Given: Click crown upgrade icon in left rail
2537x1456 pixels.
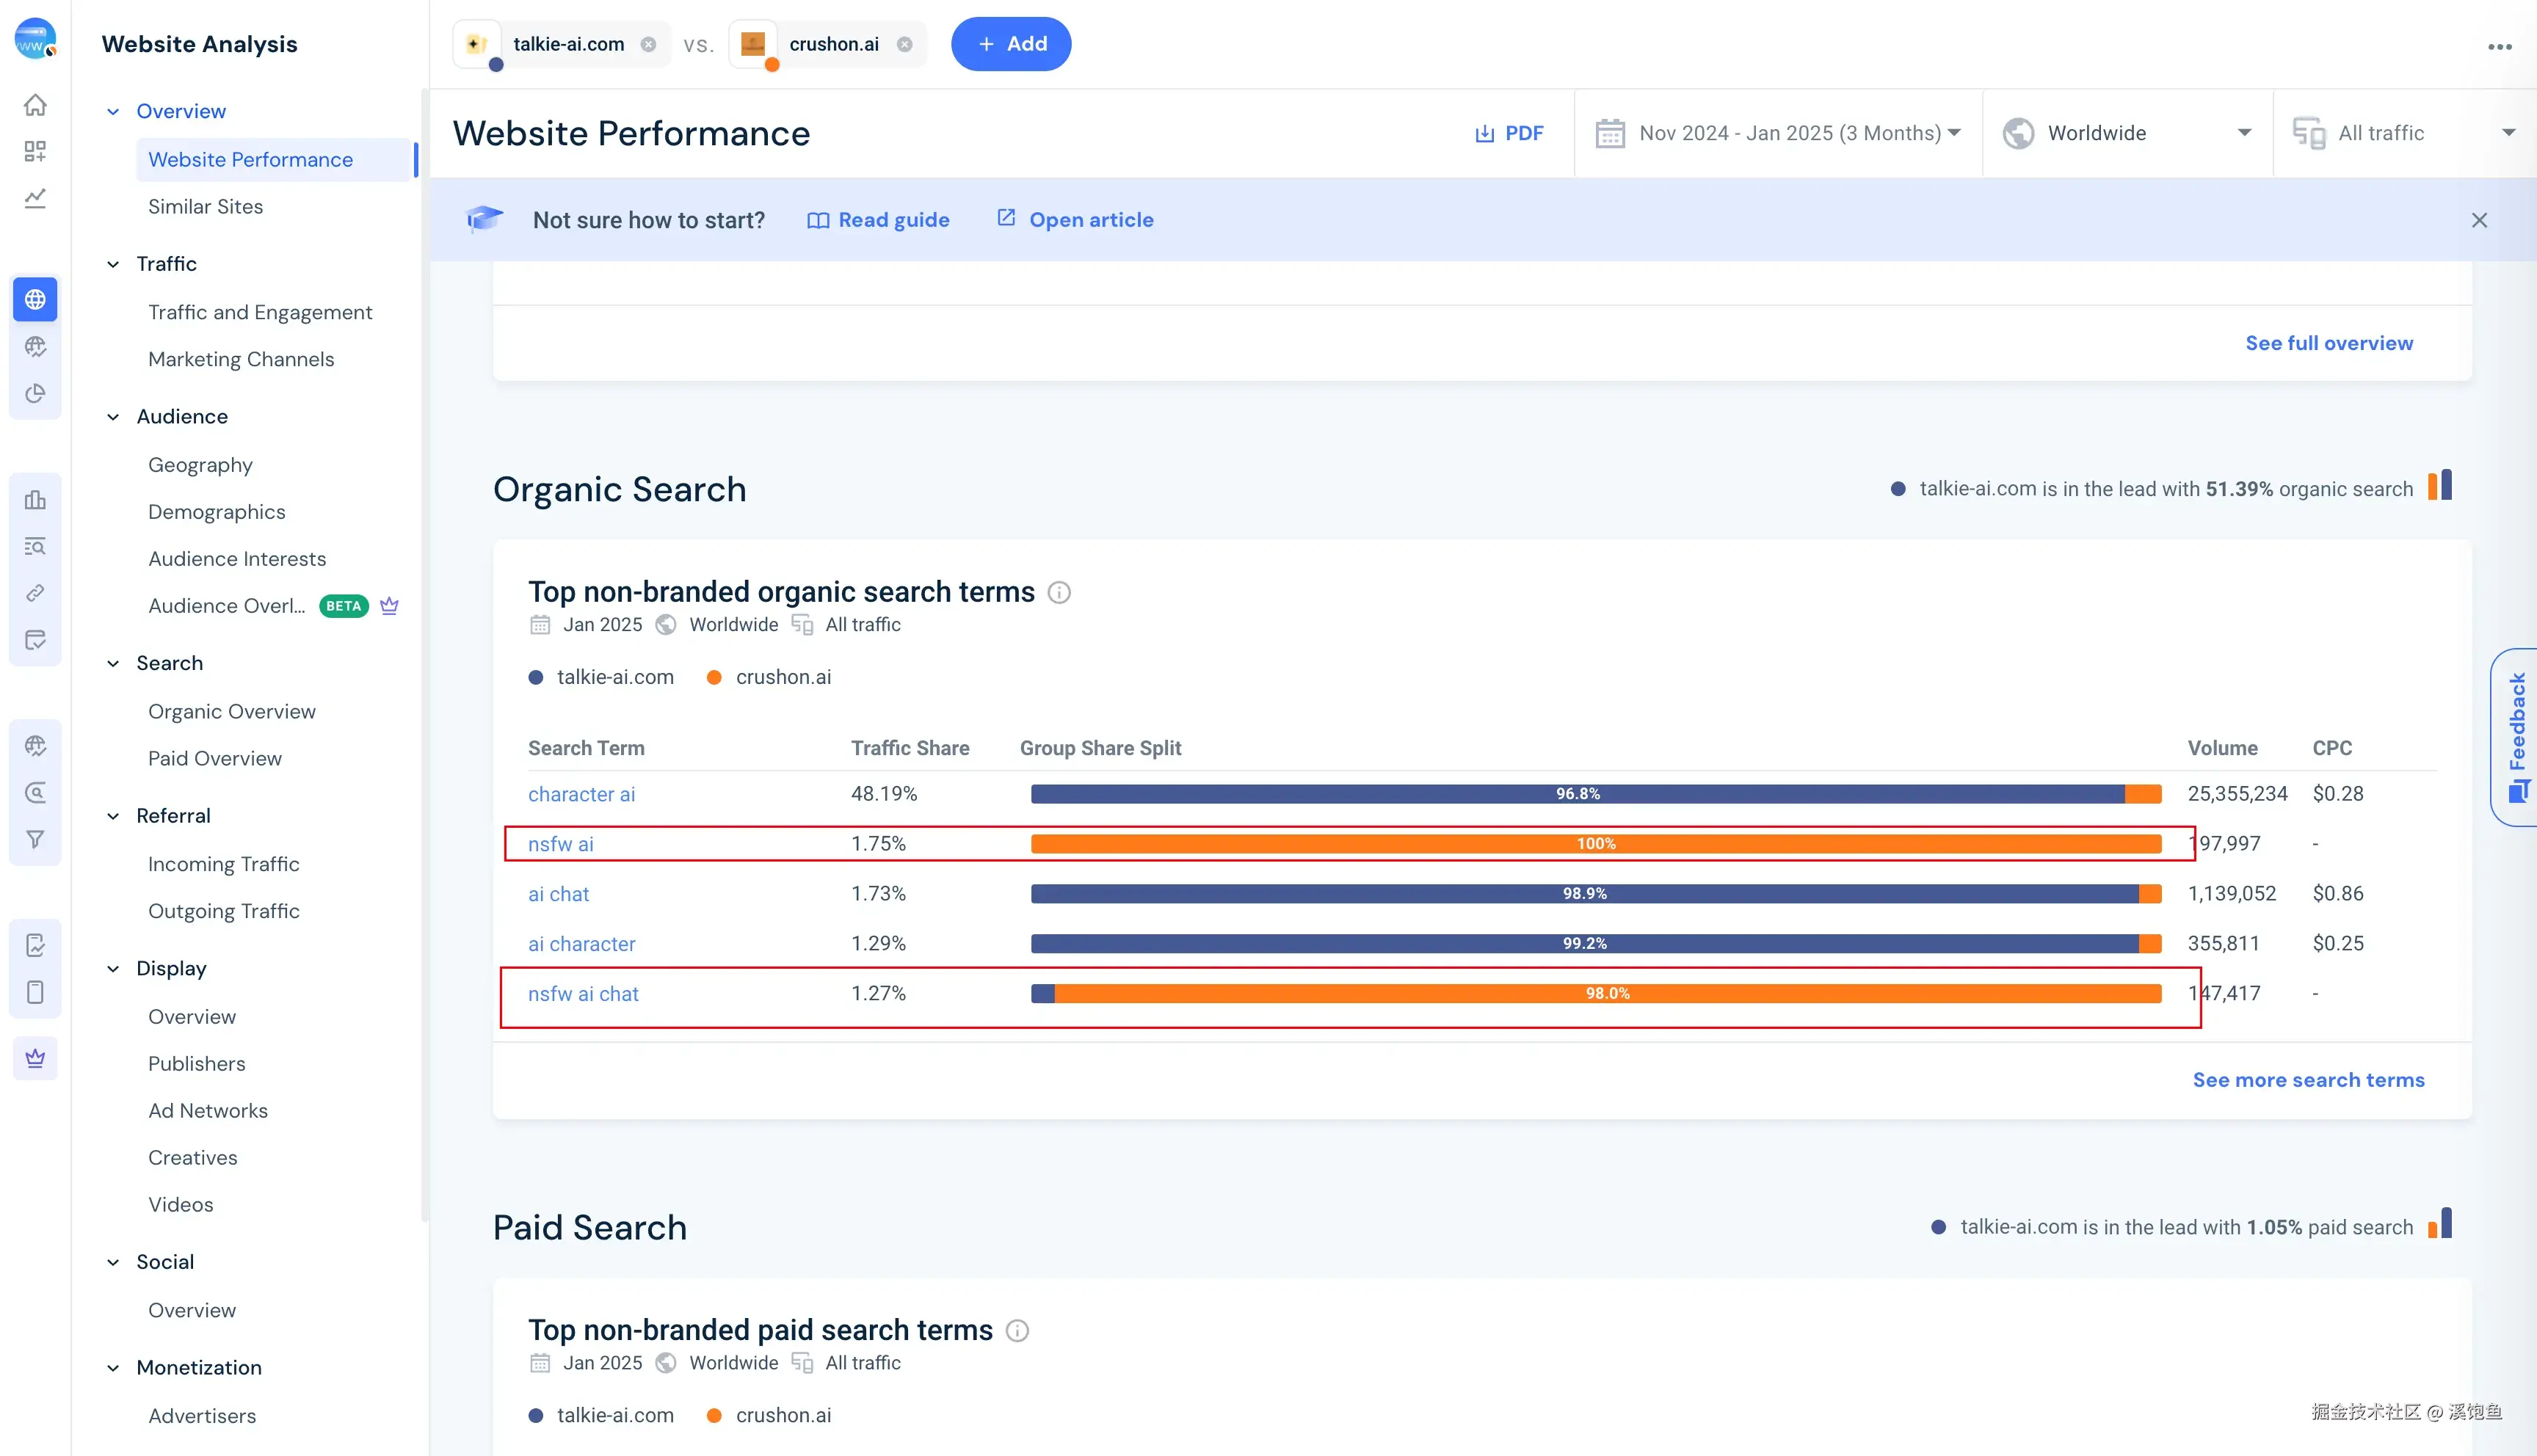Looking at the screenshot, I should tap(35, 1058).
